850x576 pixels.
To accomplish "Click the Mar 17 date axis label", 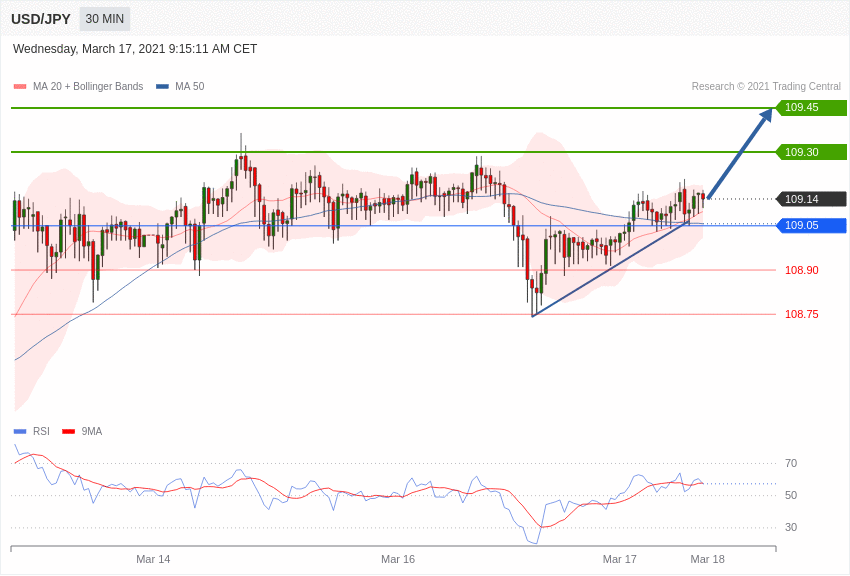I will click(620, 559).
